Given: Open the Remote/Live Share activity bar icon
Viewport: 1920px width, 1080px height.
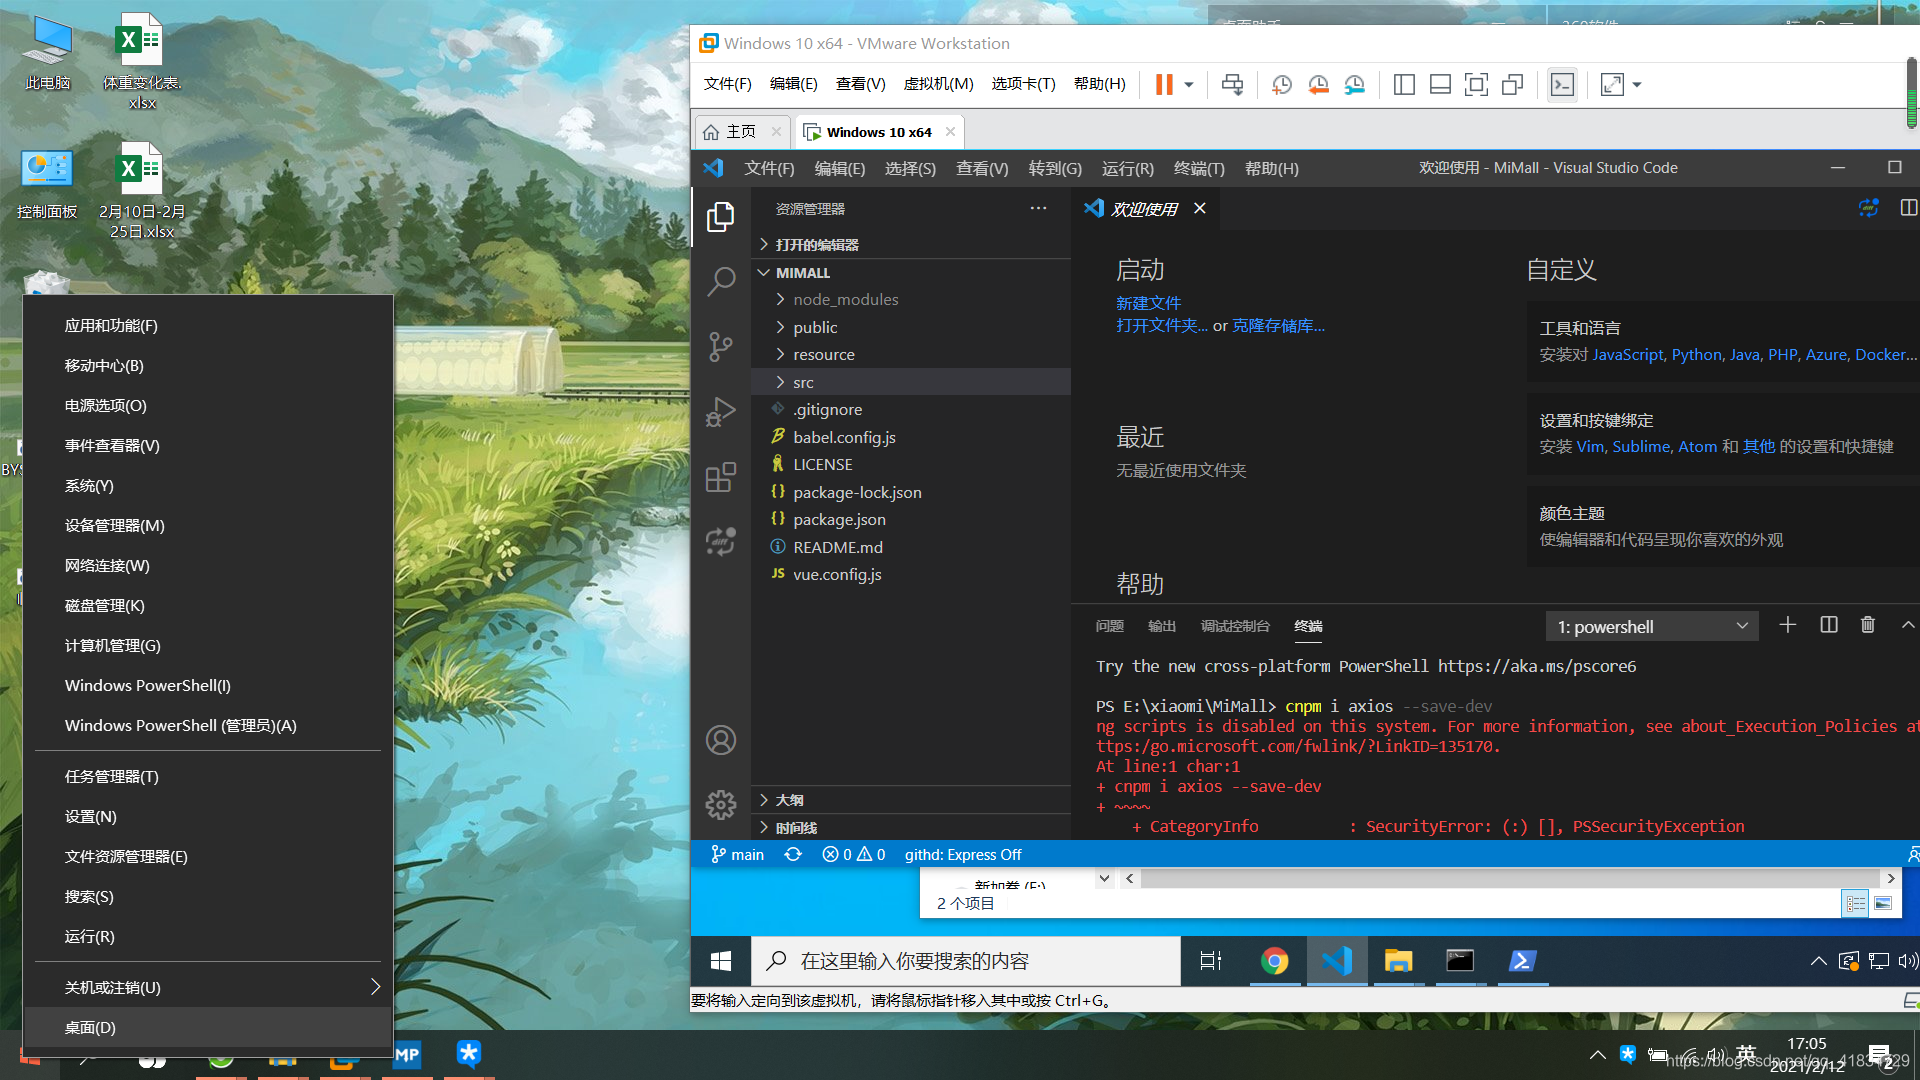Looking at the screenshot, I should point(720,541).
